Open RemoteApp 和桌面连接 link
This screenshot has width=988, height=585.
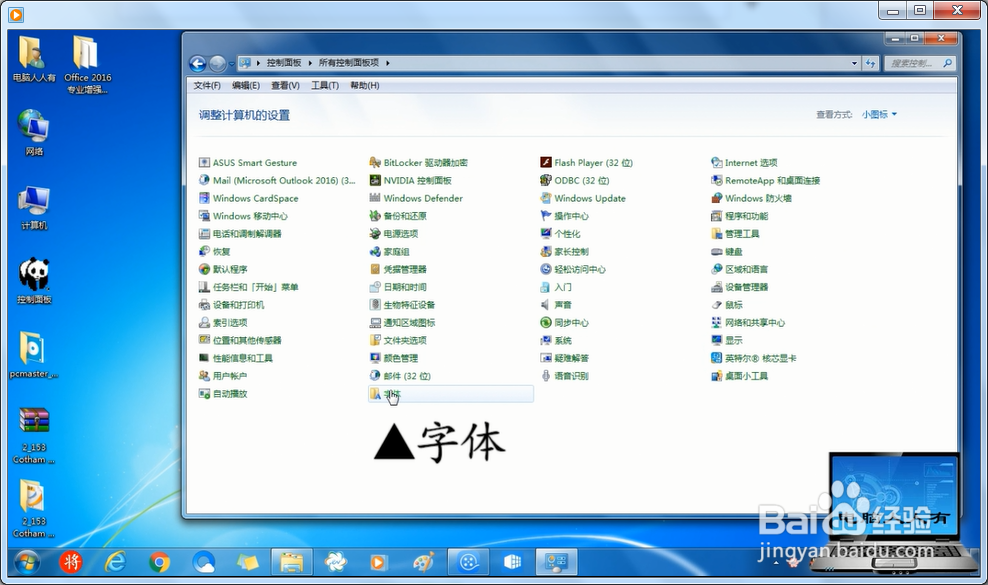[766, 180]
